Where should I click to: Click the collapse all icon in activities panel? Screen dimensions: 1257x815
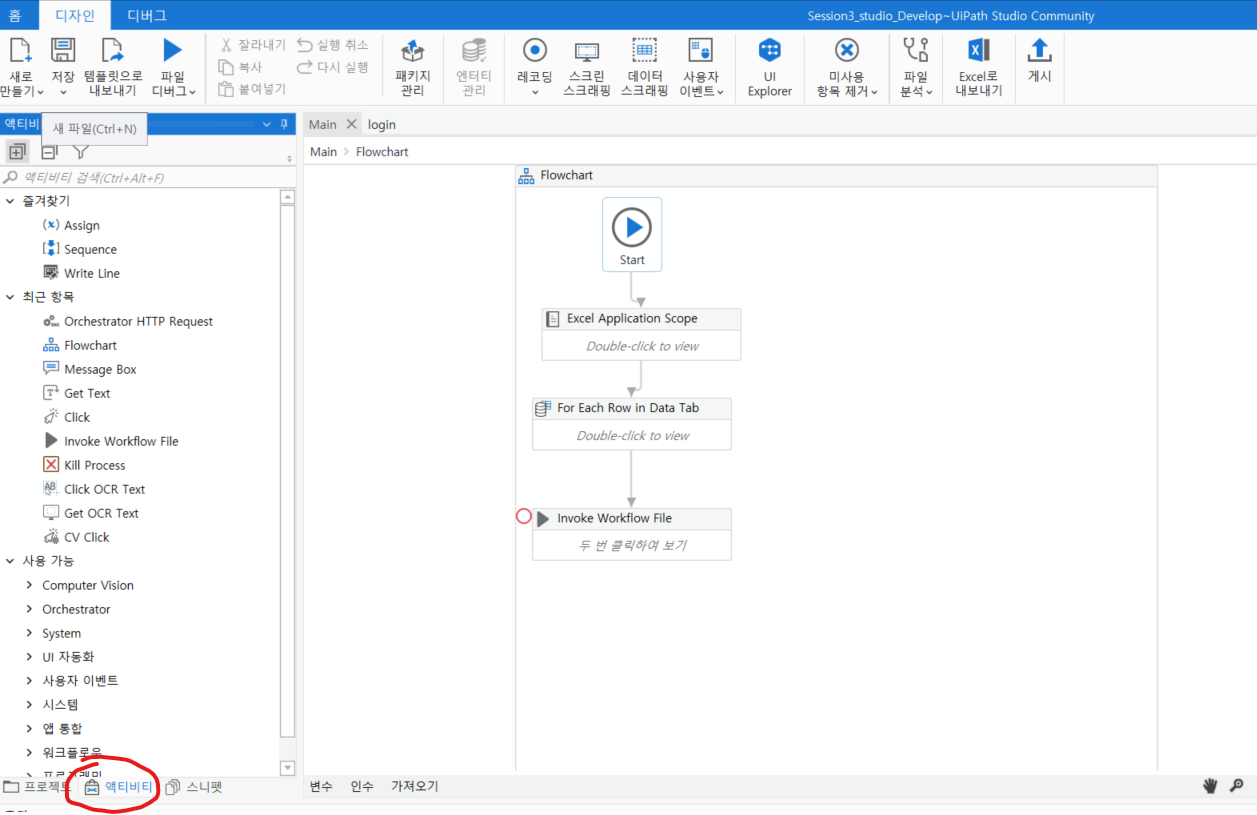[48, 152]
